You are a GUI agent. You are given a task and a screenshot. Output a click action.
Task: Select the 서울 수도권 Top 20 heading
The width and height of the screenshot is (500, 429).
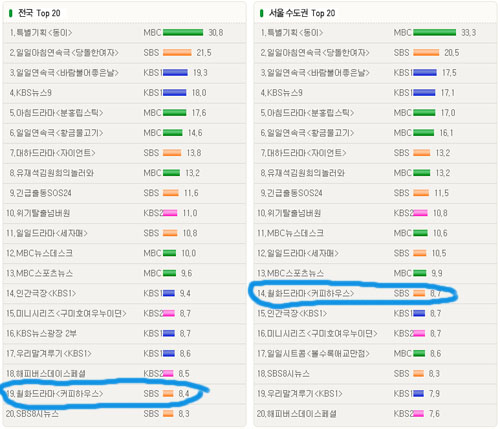(x=302, y=13)
